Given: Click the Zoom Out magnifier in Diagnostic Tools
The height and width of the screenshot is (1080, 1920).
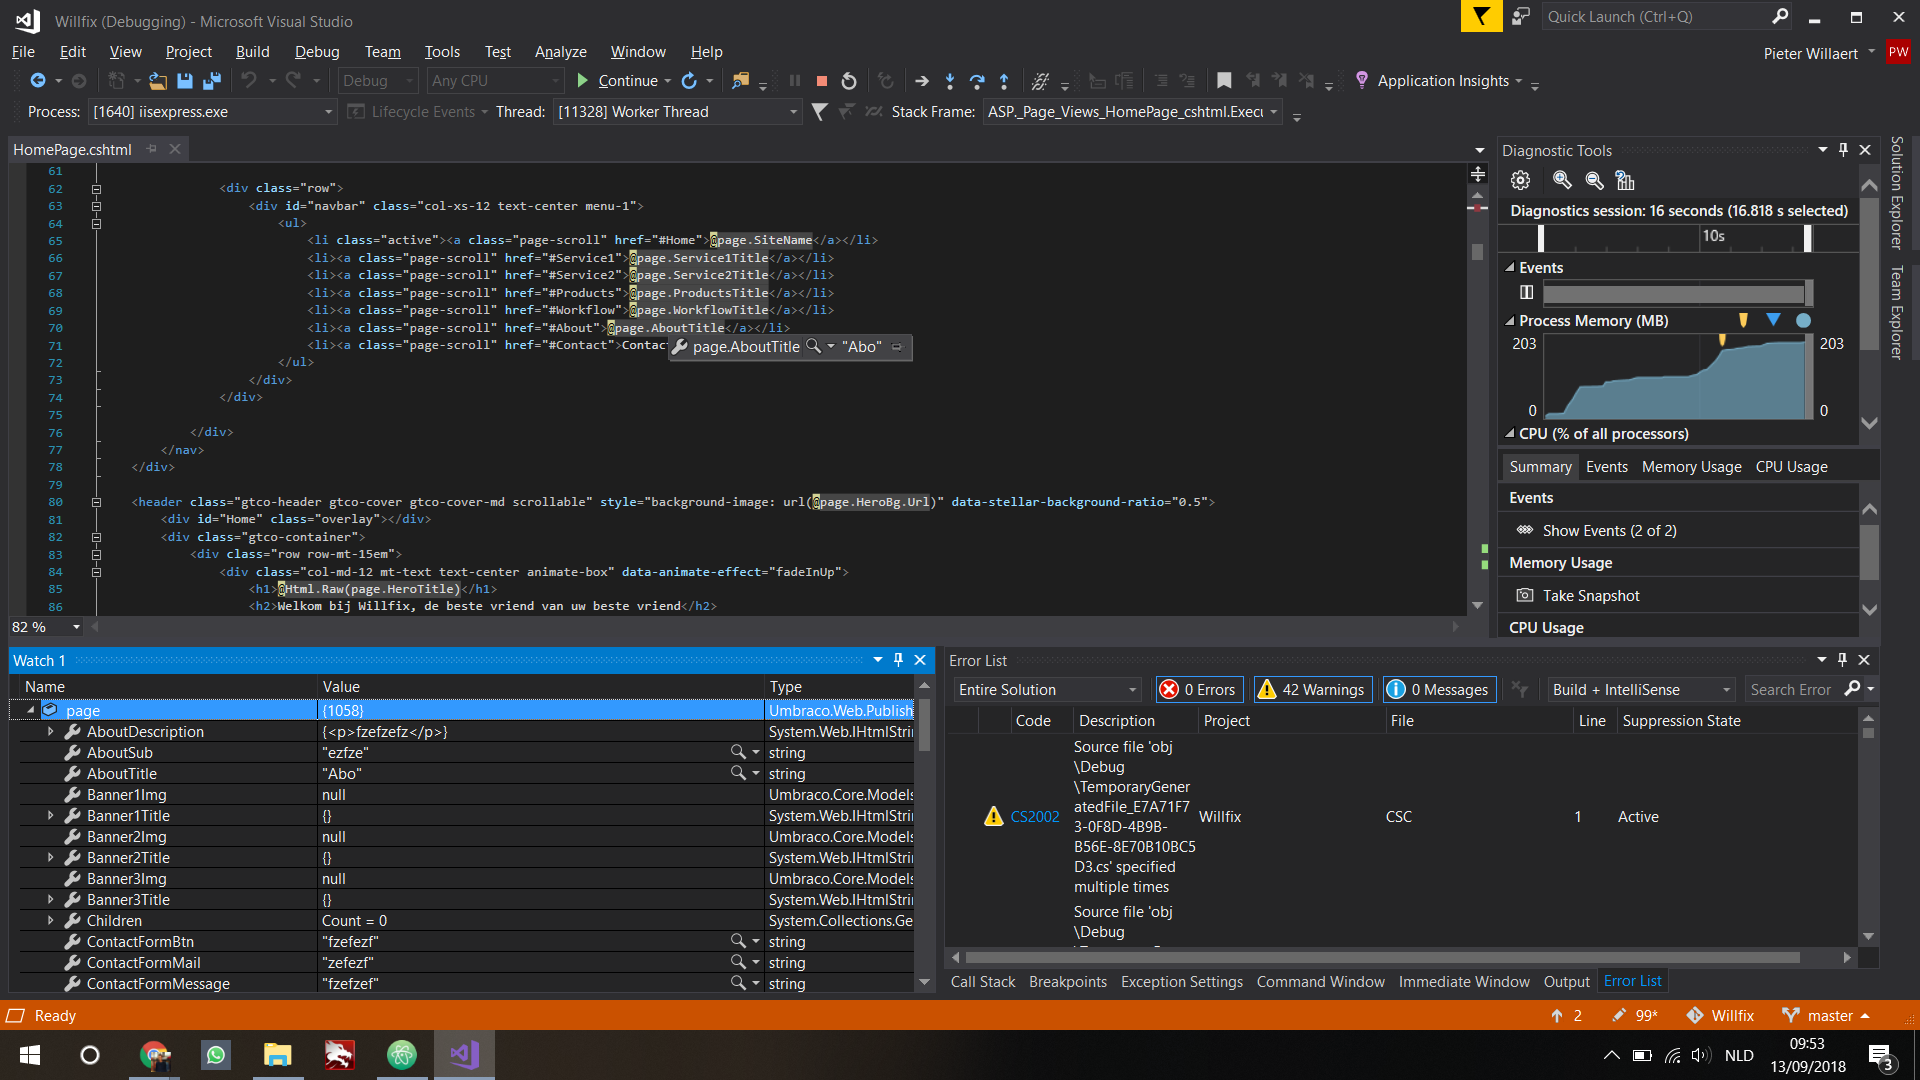Looking at the screenshot, I should click(1595, 180).
